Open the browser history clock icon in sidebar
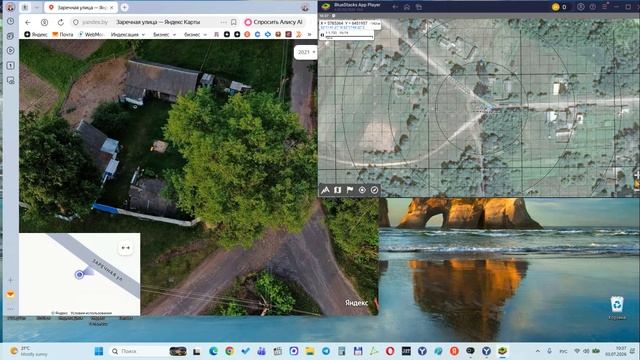 click(11, 21)
